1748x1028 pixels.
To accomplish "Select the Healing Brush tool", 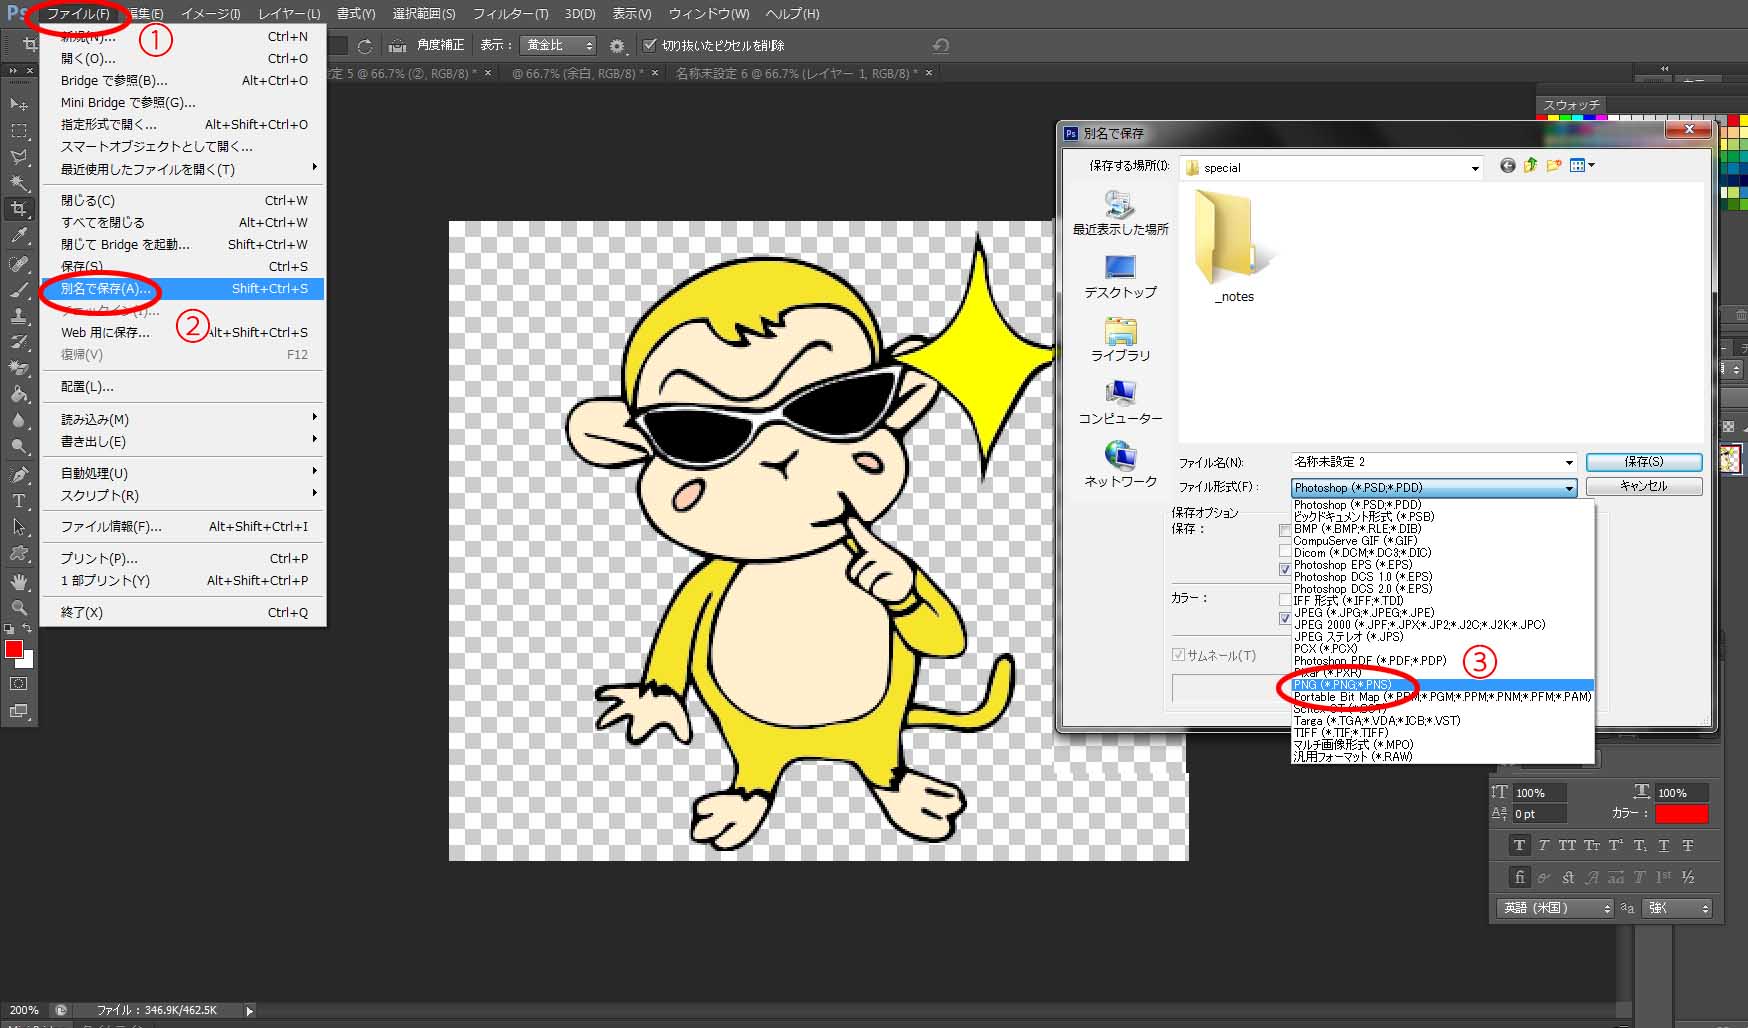I will [19, 264].
